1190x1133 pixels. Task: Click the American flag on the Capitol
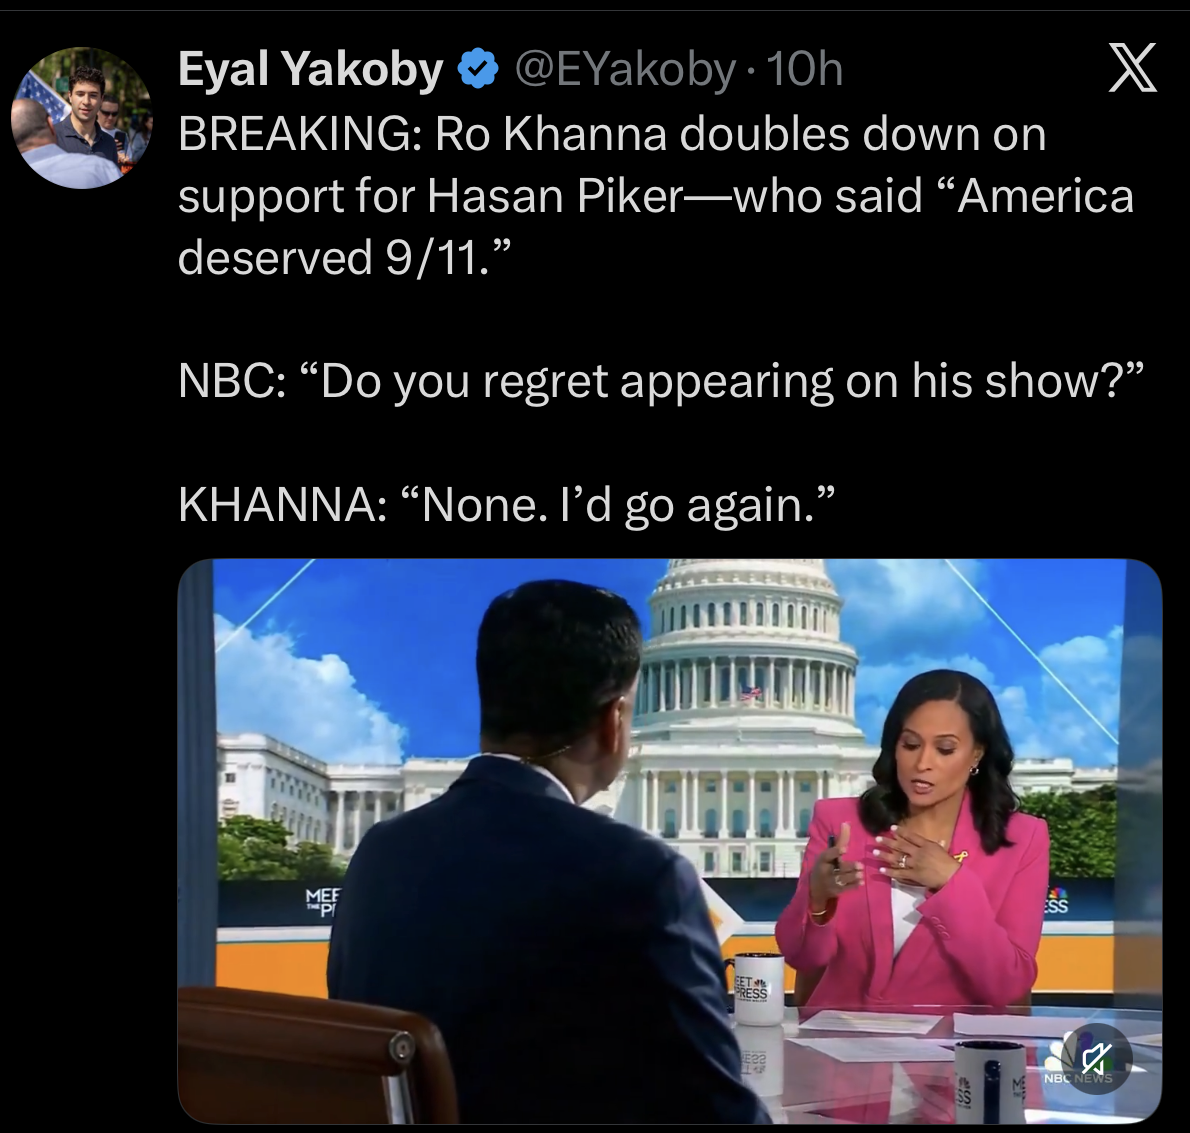tap(751, 691)
